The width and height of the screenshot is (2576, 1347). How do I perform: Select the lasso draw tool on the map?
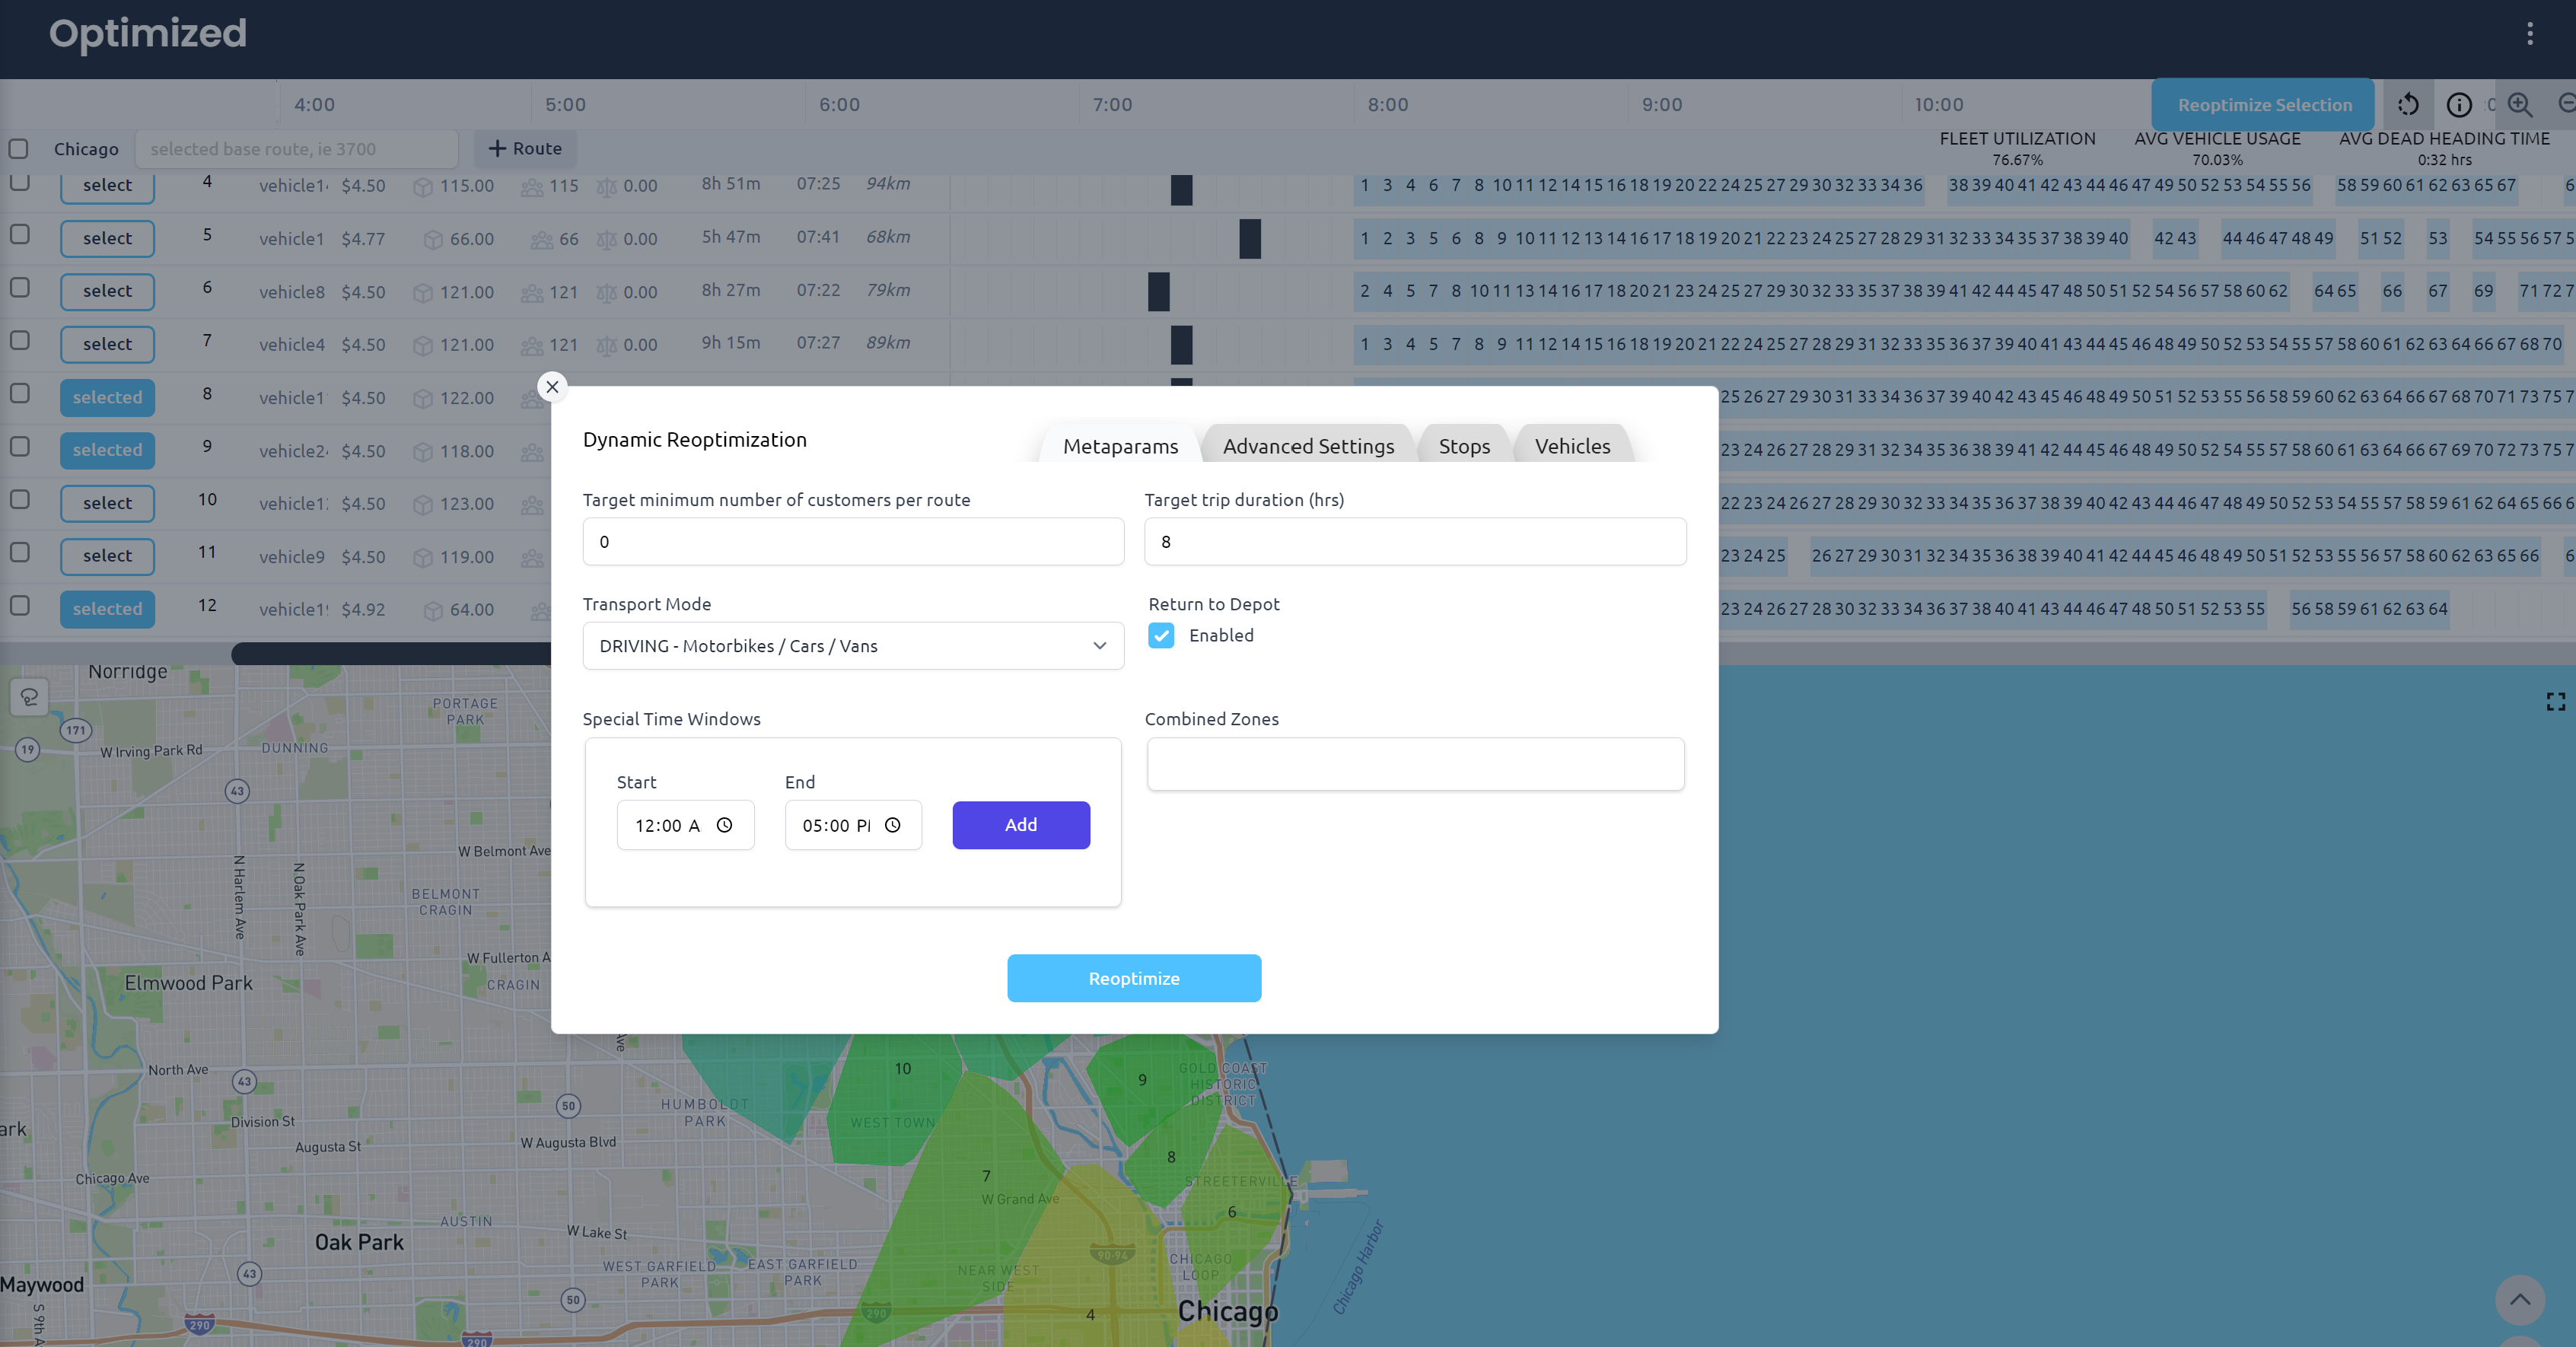pyautogui.click(x=29, y=697)
